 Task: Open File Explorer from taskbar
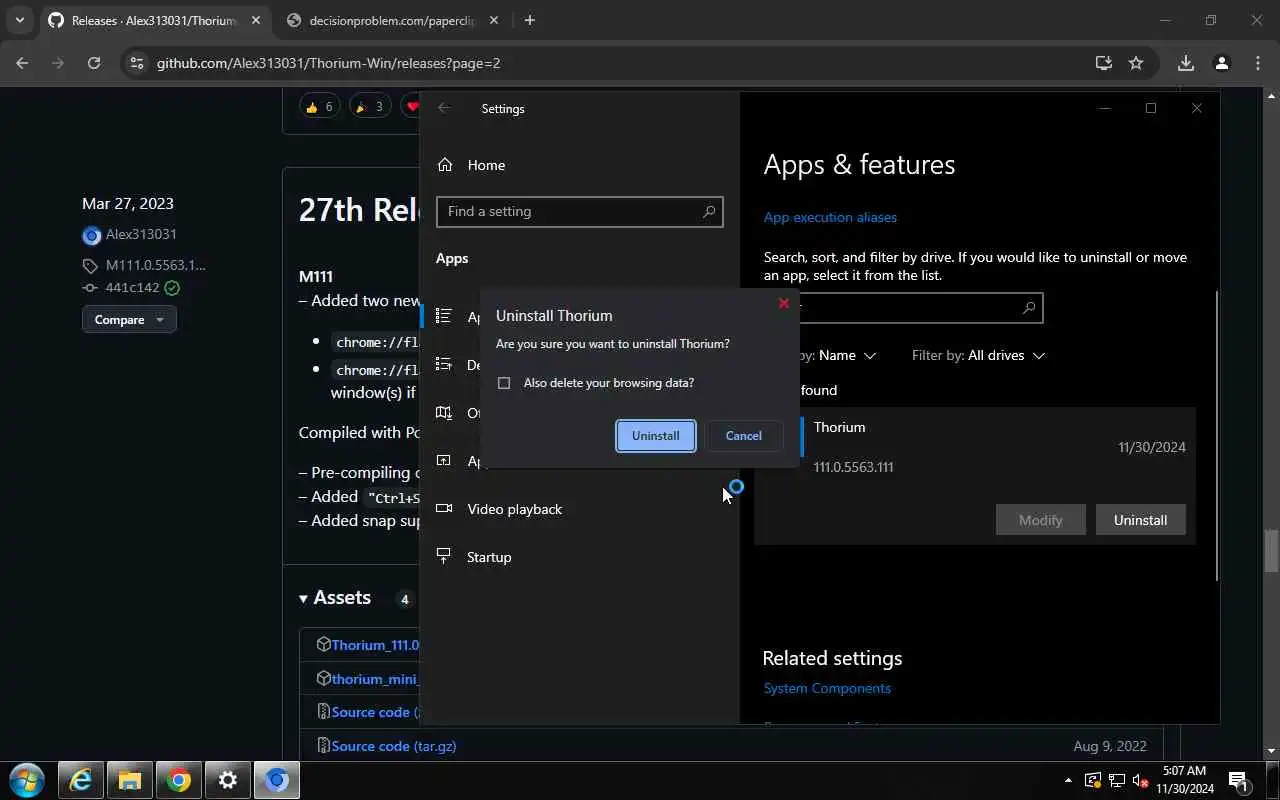[x=129, y=780]
